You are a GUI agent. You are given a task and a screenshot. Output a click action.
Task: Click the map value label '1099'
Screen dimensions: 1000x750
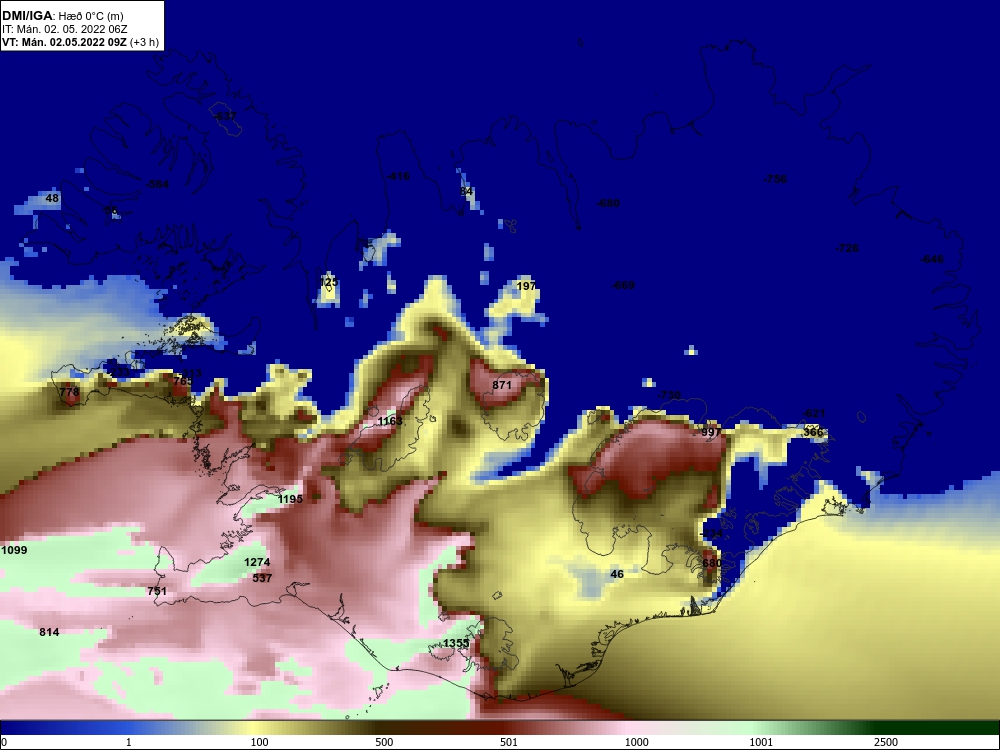point(14,550)
